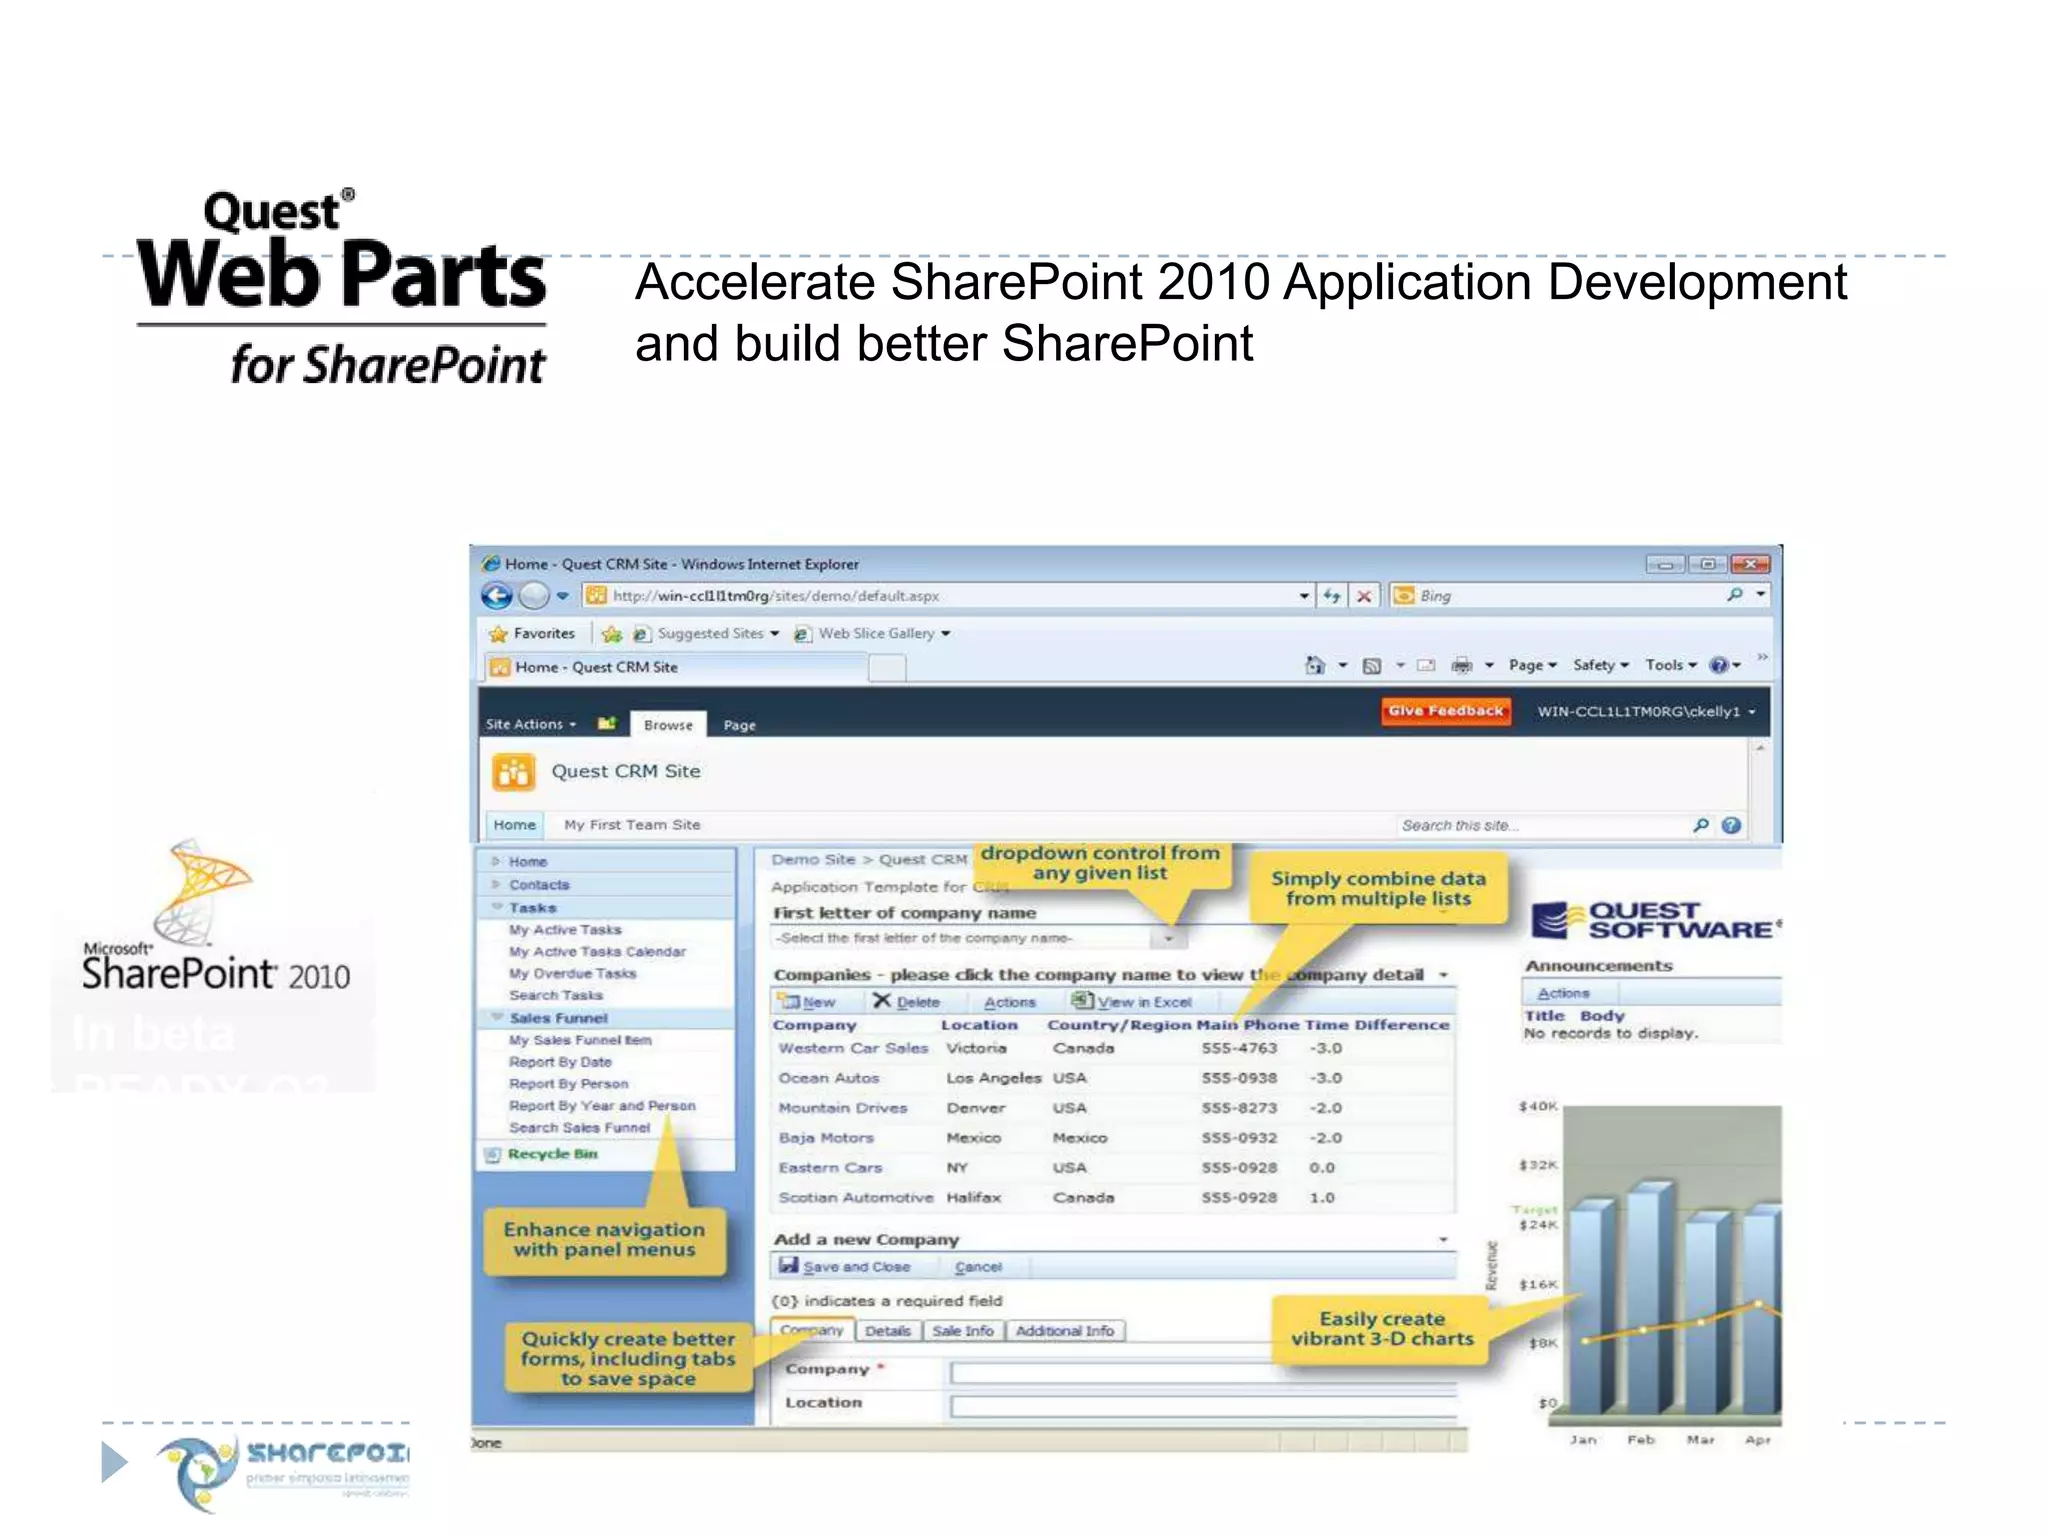Collapse the Tasks navigation section
This screenshot has width=2048, height=1536.
point(497,907)
